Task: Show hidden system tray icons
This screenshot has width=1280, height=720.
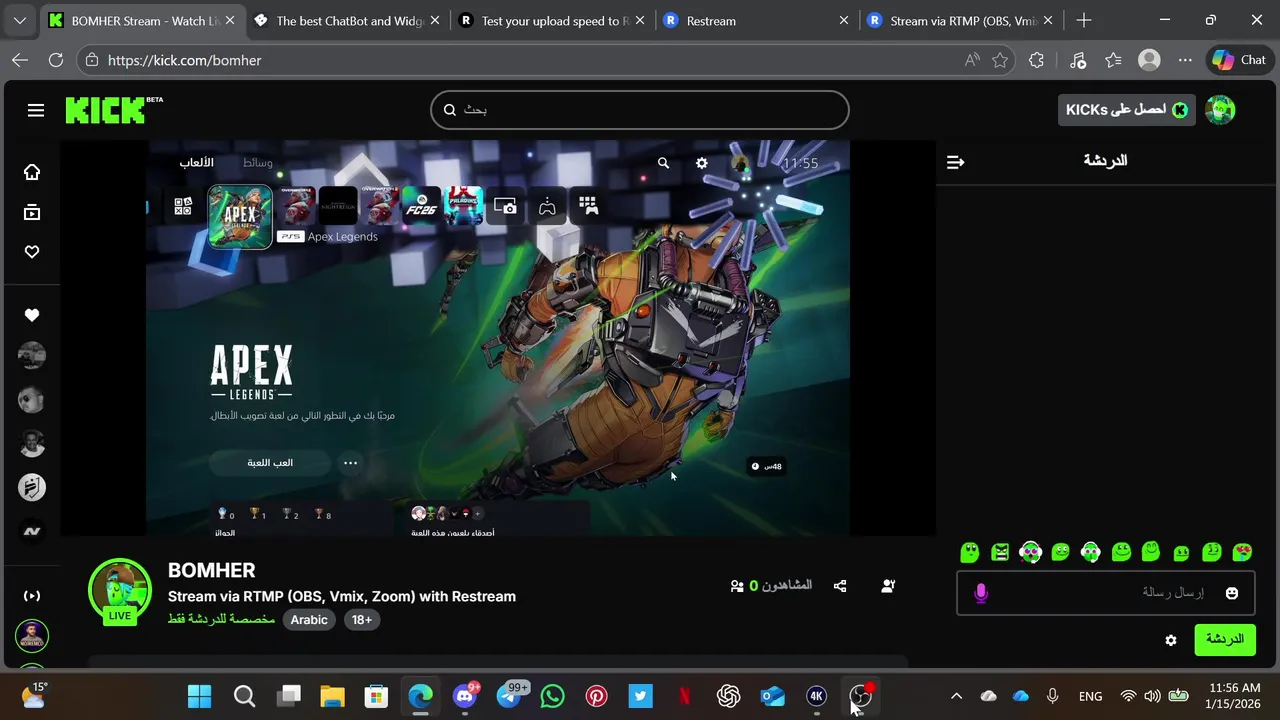Action: click(956, 696)
